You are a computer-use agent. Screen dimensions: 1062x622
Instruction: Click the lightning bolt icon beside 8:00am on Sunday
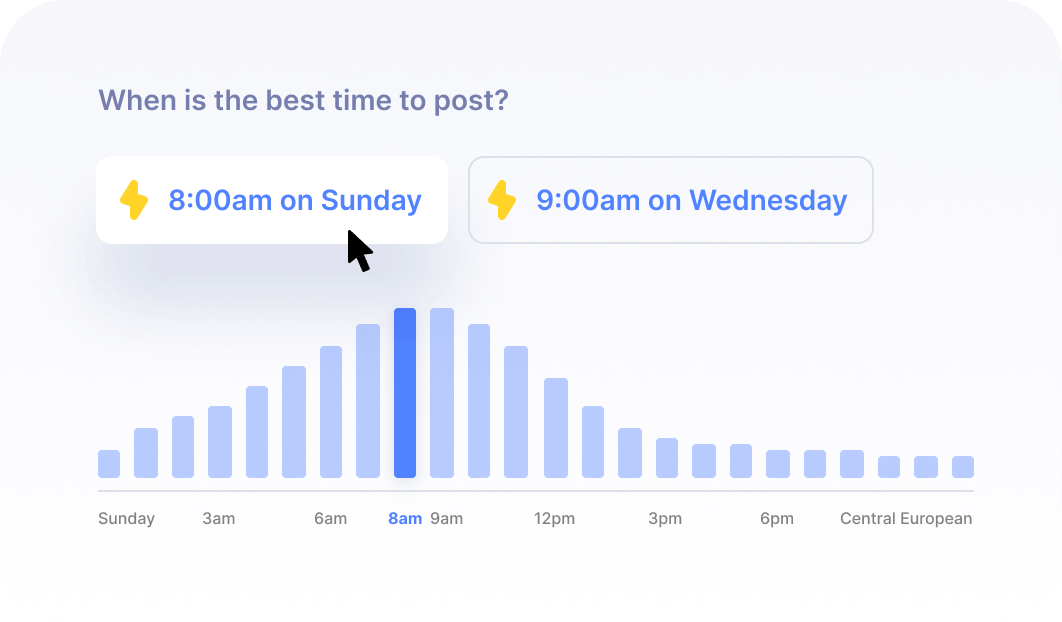click(134, 200)
